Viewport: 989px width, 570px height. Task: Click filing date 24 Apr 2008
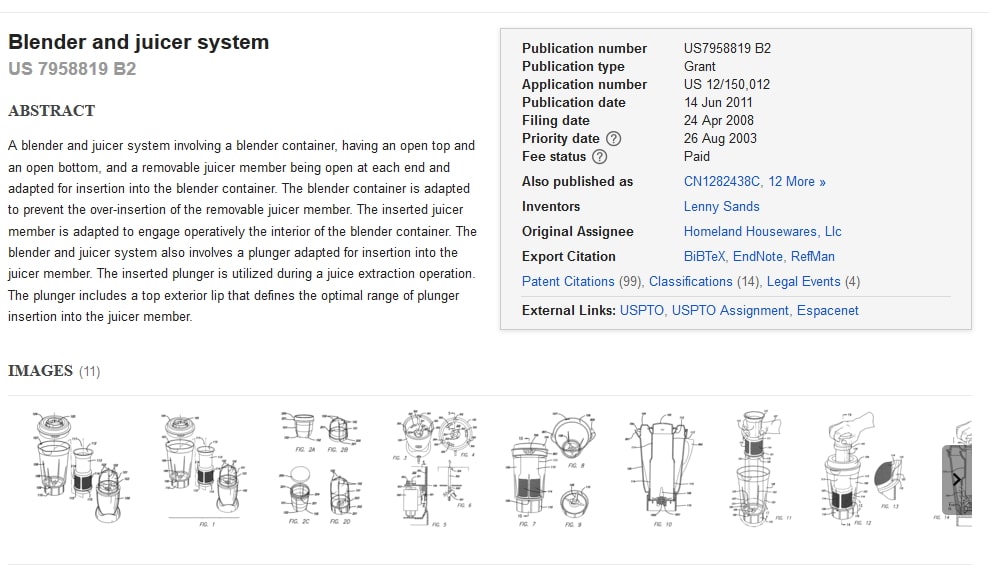pos(718,120)
